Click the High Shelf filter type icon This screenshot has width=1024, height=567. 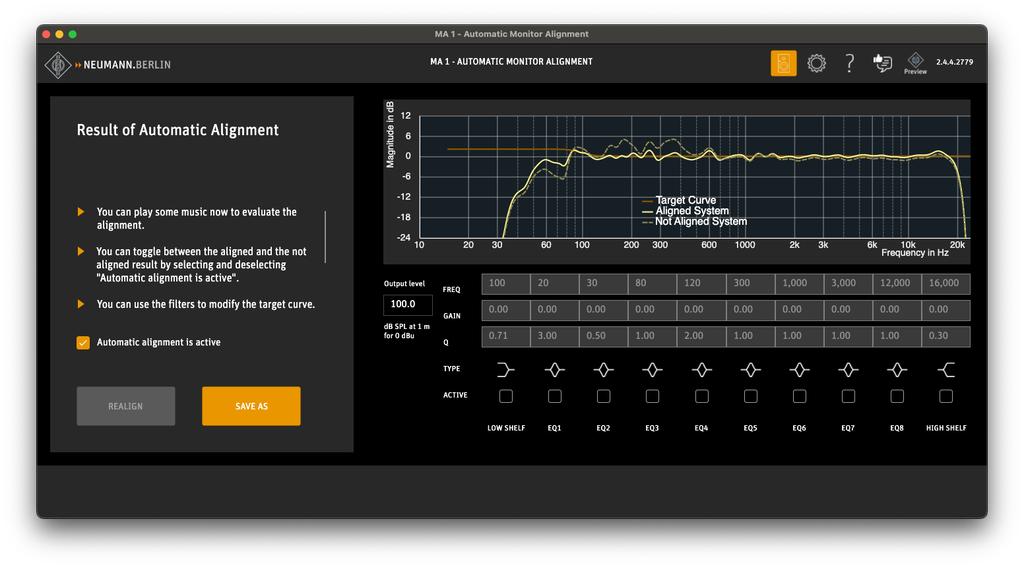(946, 370)
